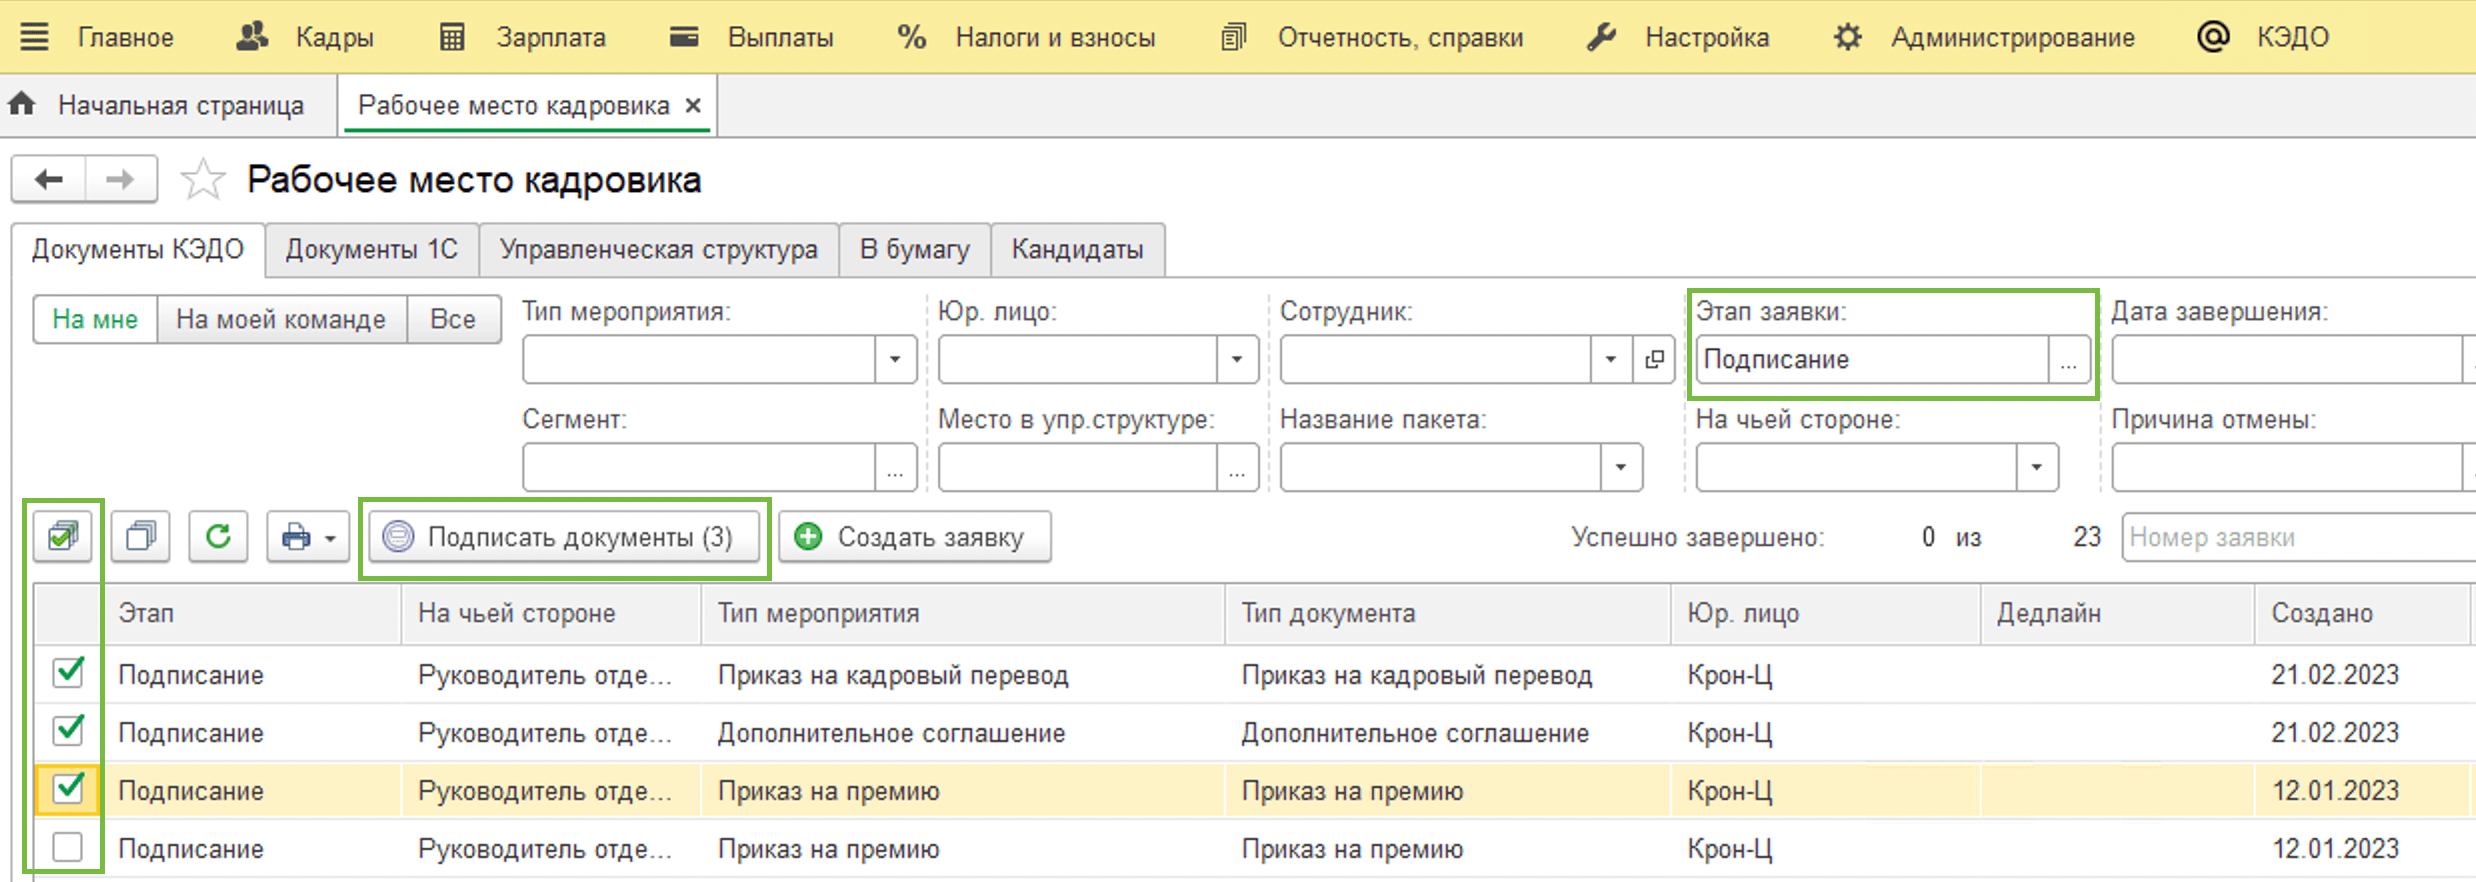Open the Этап заявки selection dialog
2476x882 pixels.
2068,361
